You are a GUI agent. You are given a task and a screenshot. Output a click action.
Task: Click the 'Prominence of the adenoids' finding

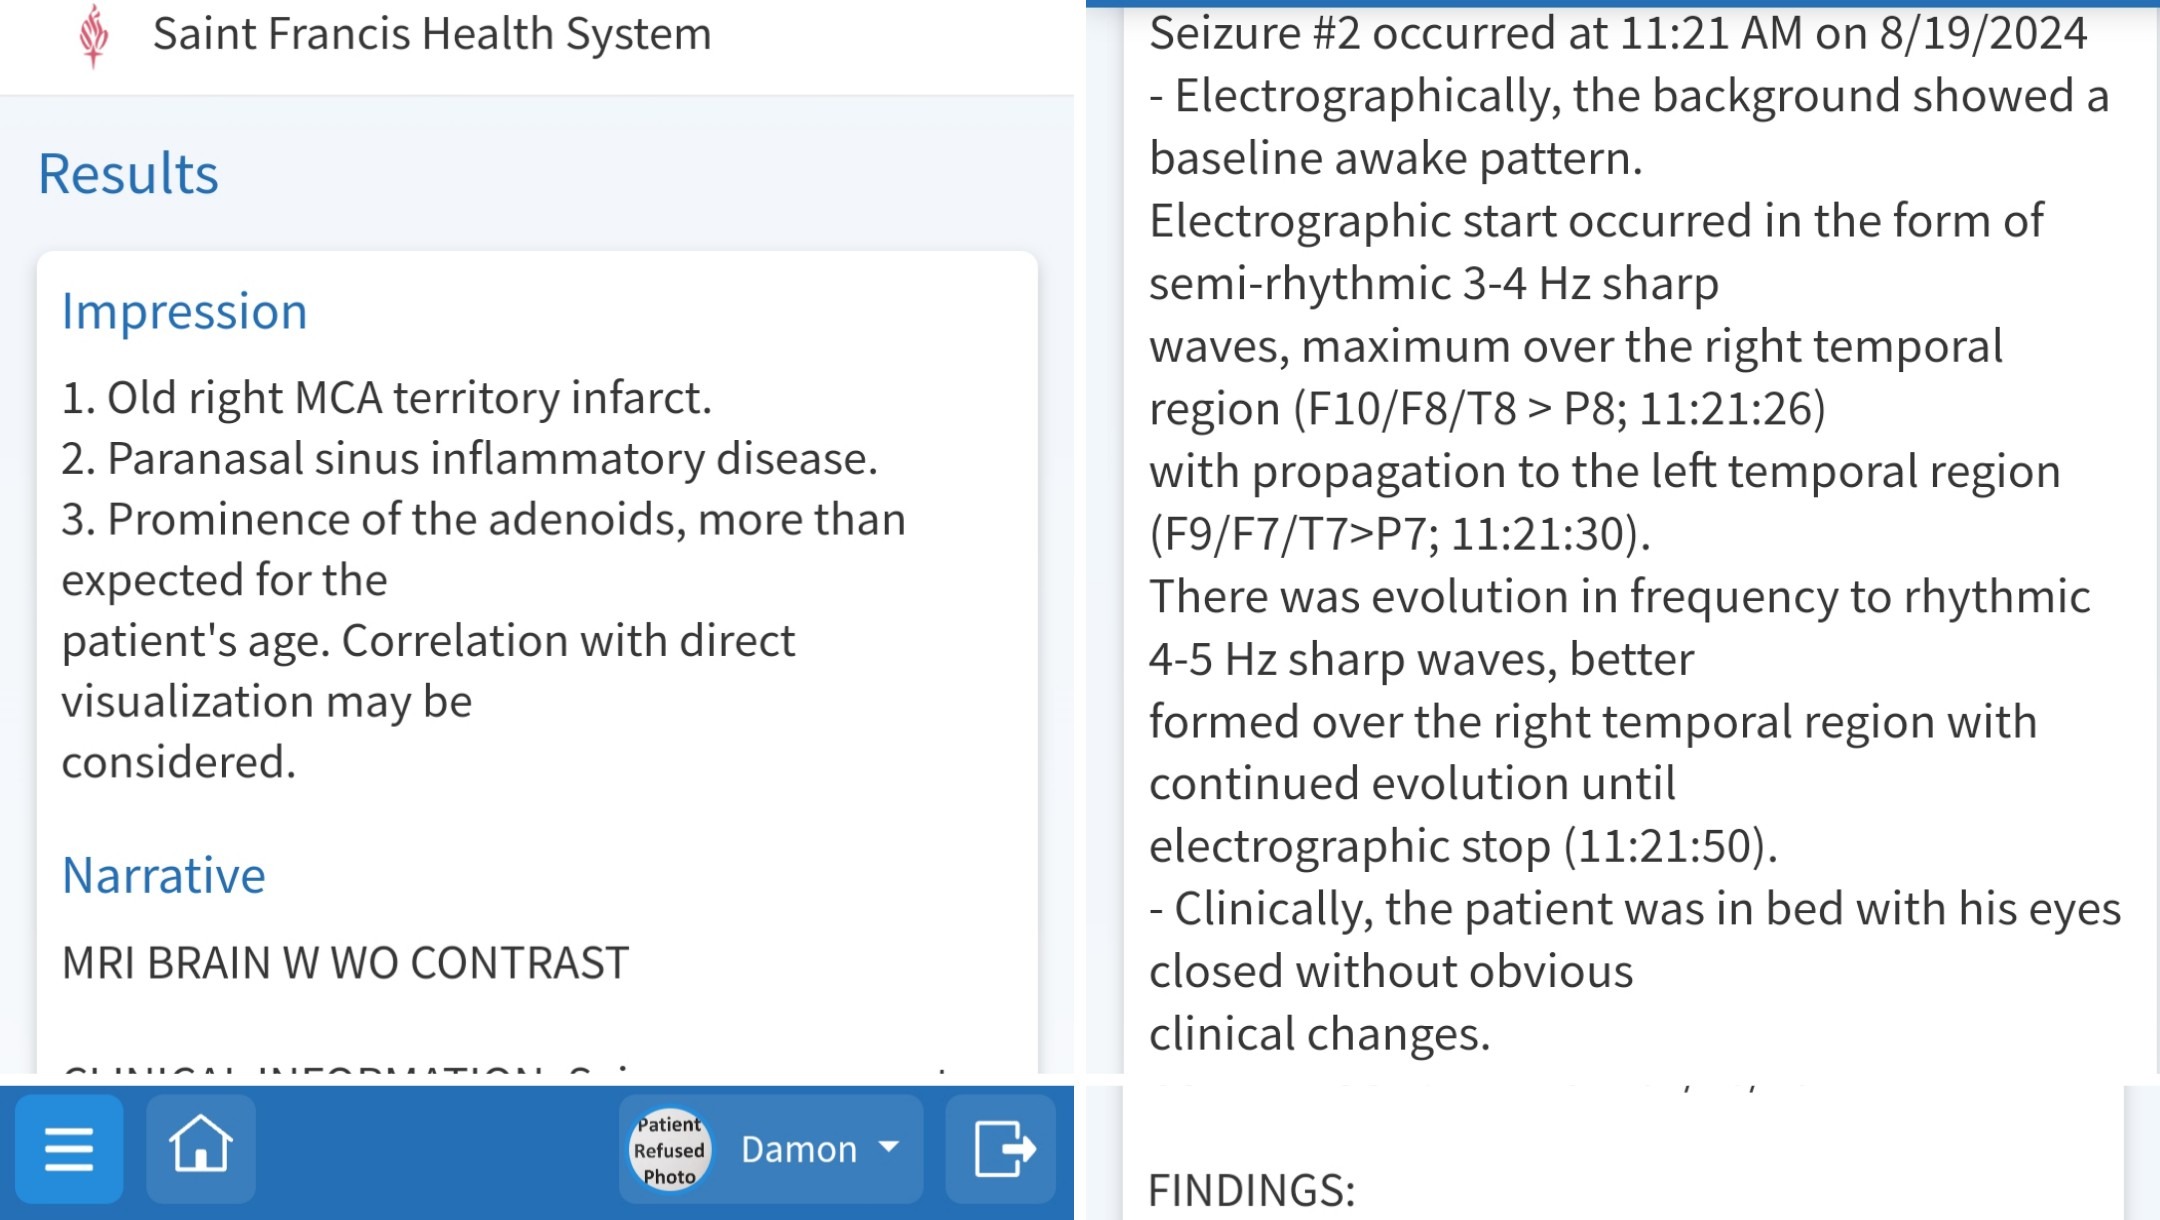click(x=483, y=520)
